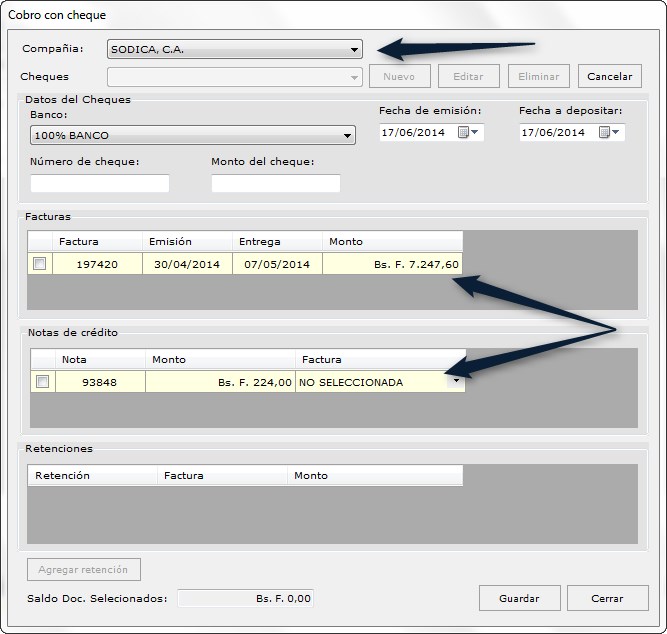The image size is (667, 634).
Task: Click Factura header in Retenciones
Action: (x=222, y=475)
